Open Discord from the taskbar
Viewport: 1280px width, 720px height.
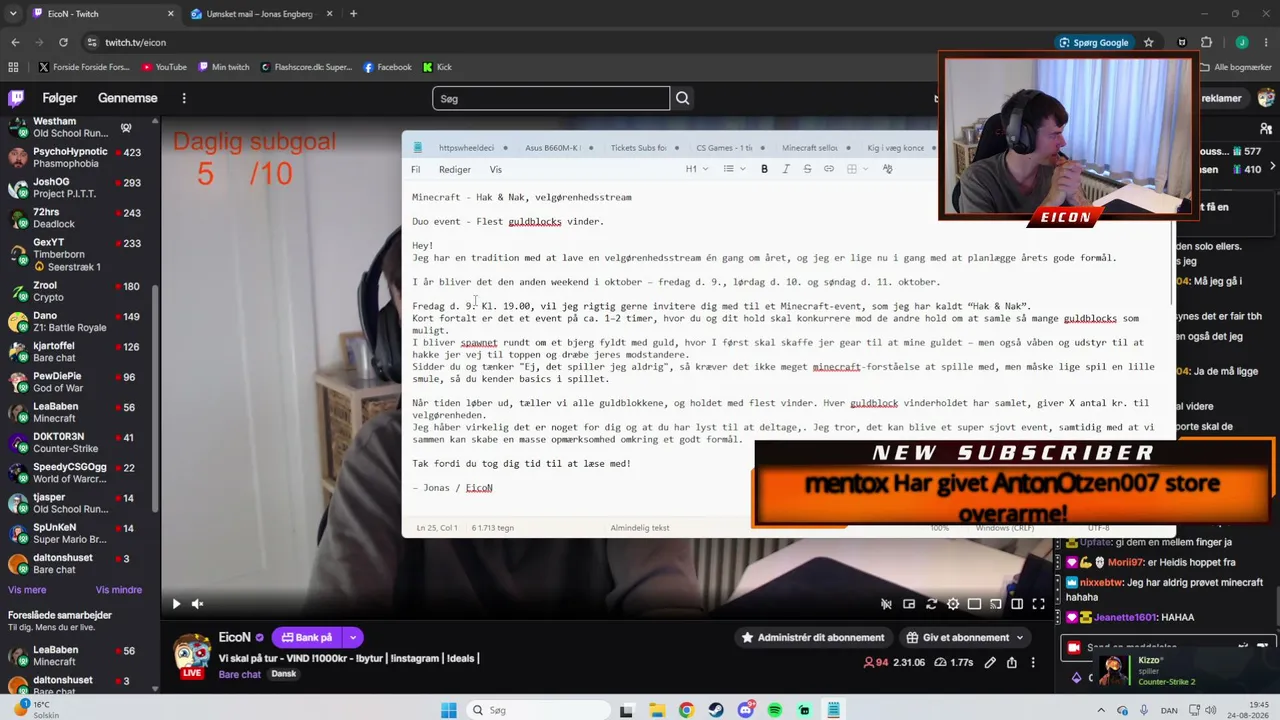click(x=746, y=710)
